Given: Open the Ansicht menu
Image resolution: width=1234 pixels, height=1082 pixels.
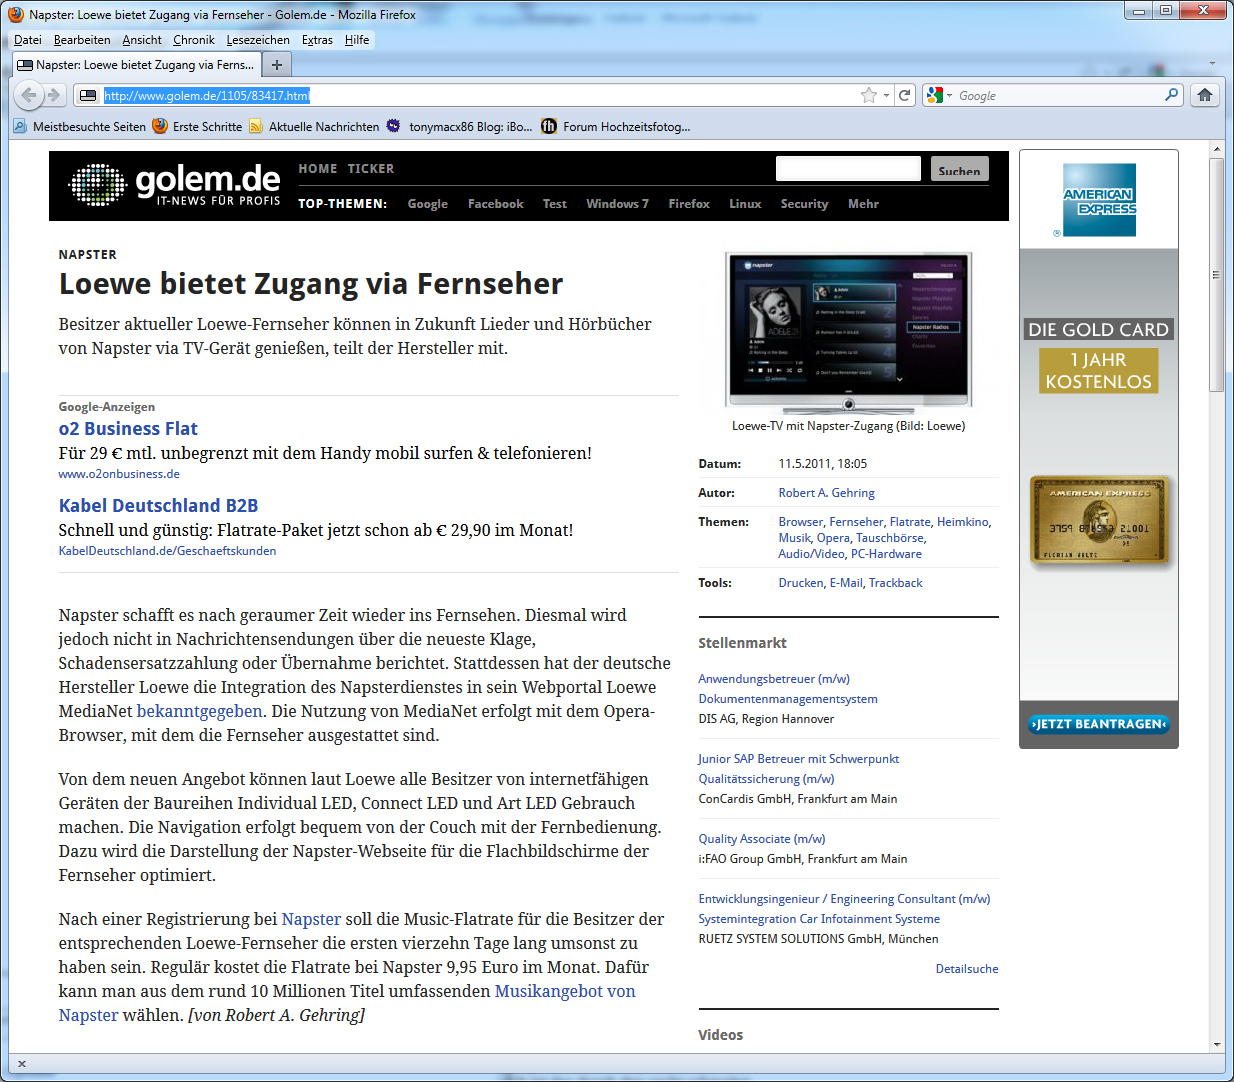Looking at the screenshot, I should point(142,40).
